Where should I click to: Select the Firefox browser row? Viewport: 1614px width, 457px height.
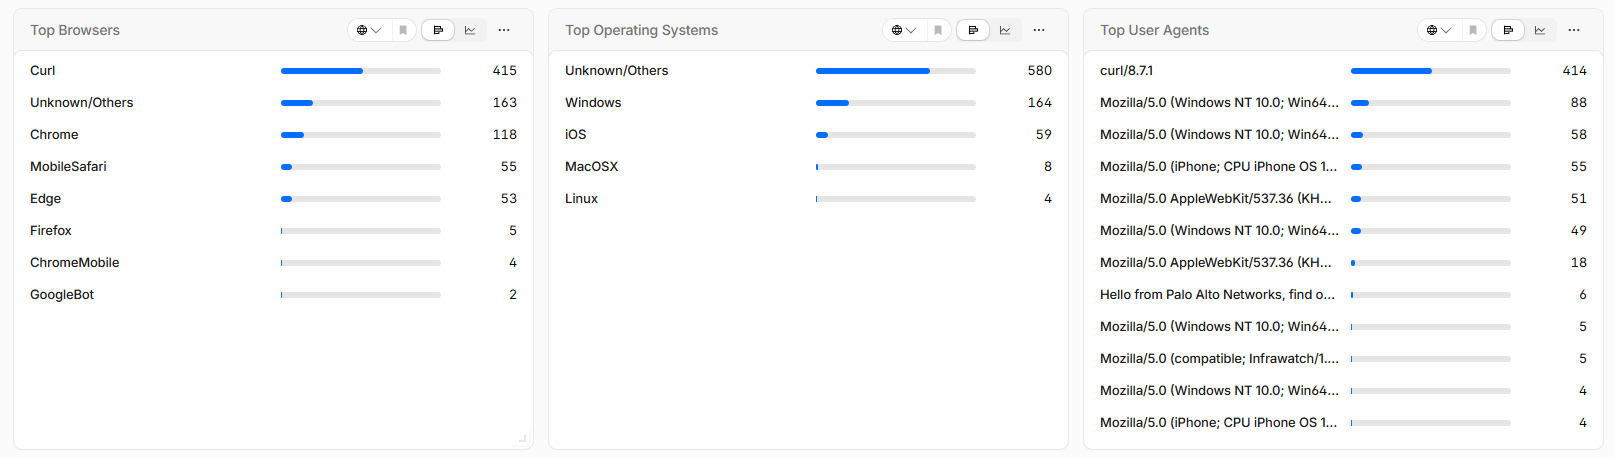273,231
